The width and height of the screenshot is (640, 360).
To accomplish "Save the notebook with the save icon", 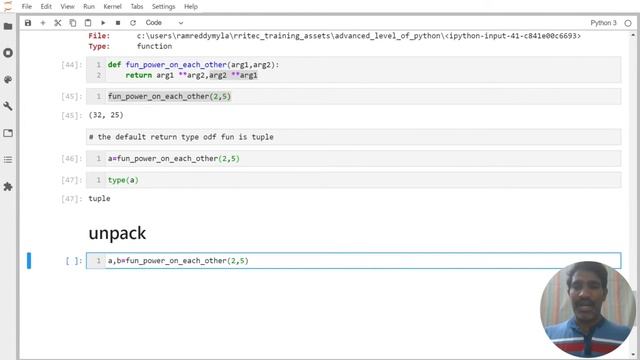I will point(28,23).
